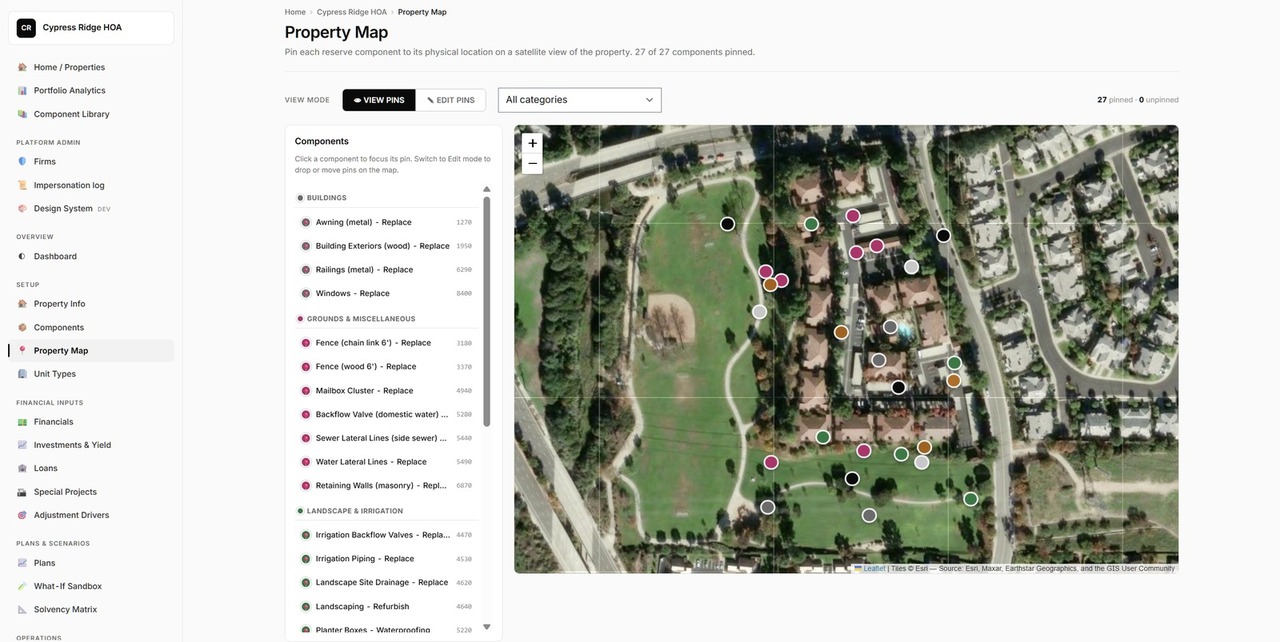The width and height of the screenshot is (1280, 642).
Task: Select Fence (chain link 6') pin dot
Action: click(306, 343)
